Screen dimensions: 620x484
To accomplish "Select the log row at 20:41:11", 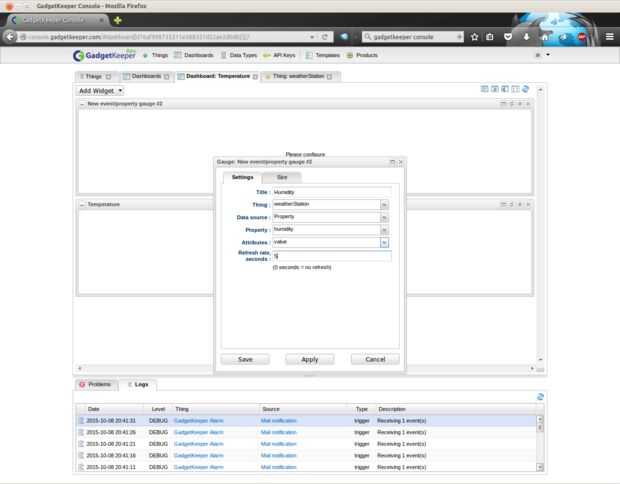I will (306, 467).
